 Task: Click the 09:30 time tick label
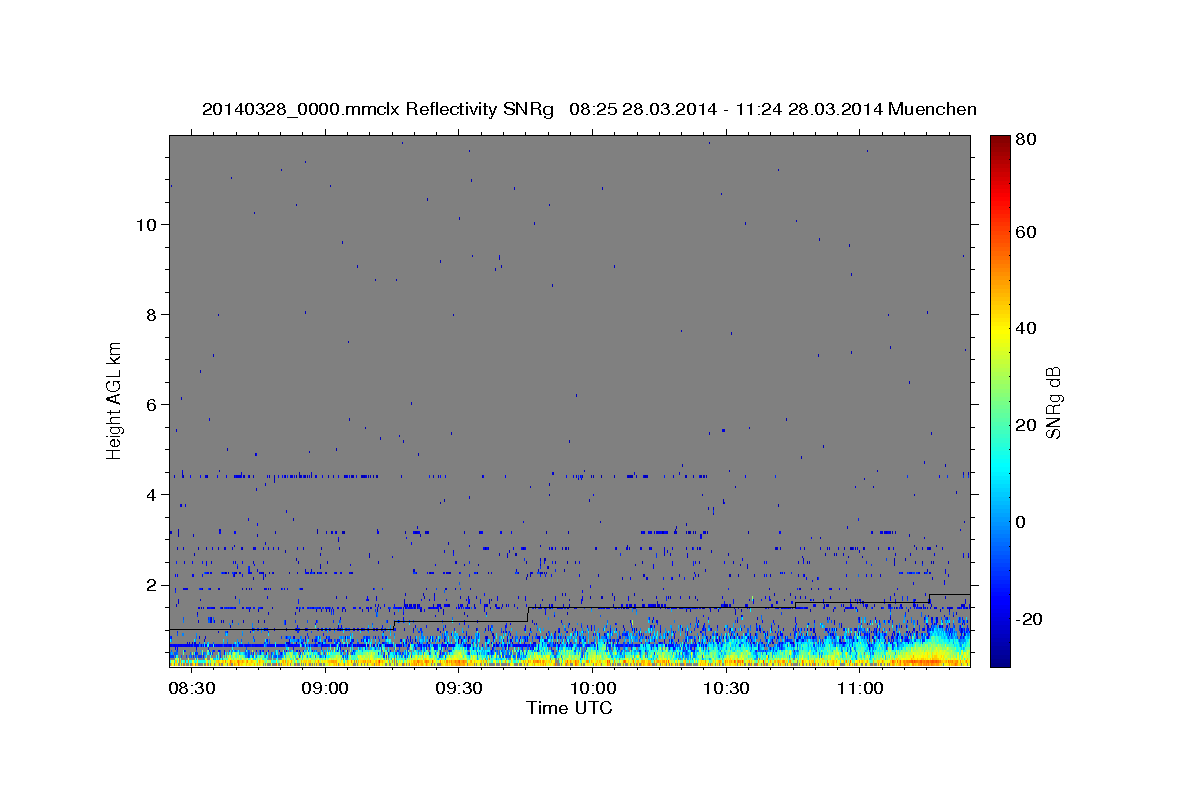458,689
